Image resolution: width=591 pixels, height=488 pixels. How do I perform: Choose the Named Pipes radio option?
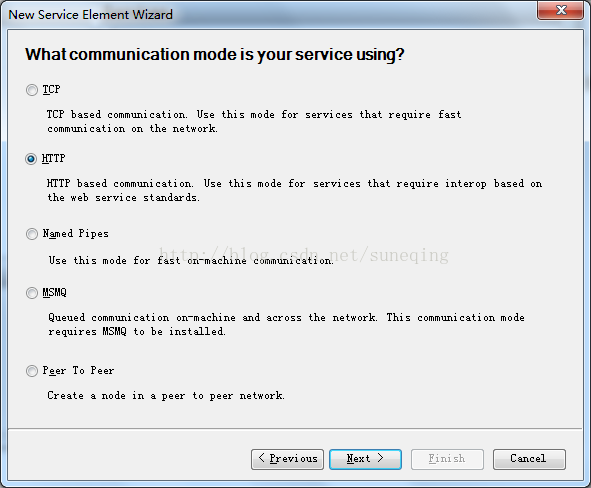[32, 234]
